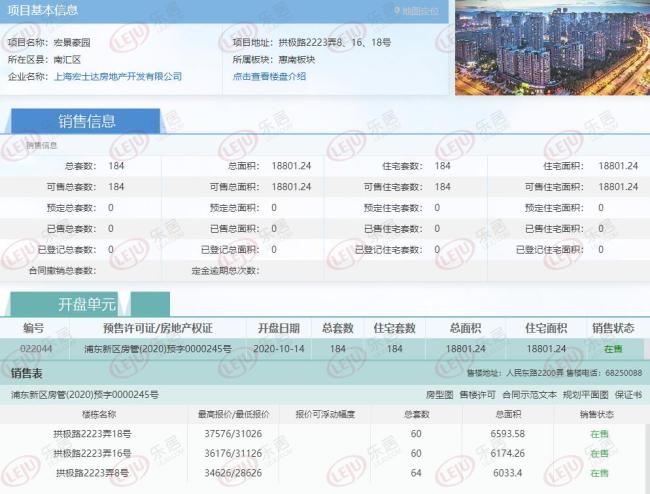Open building 拱极路2223弄16号

click(x=92, y=453)
